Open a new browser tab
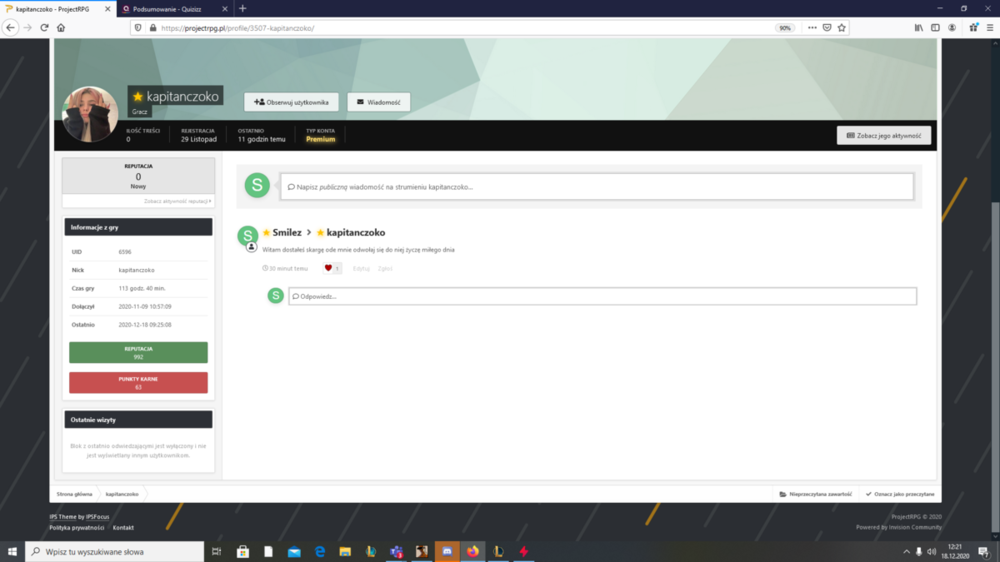Image resolution: width=1000 pixels, height=562 pixels. pyautogui.click(x=242, y=9)
